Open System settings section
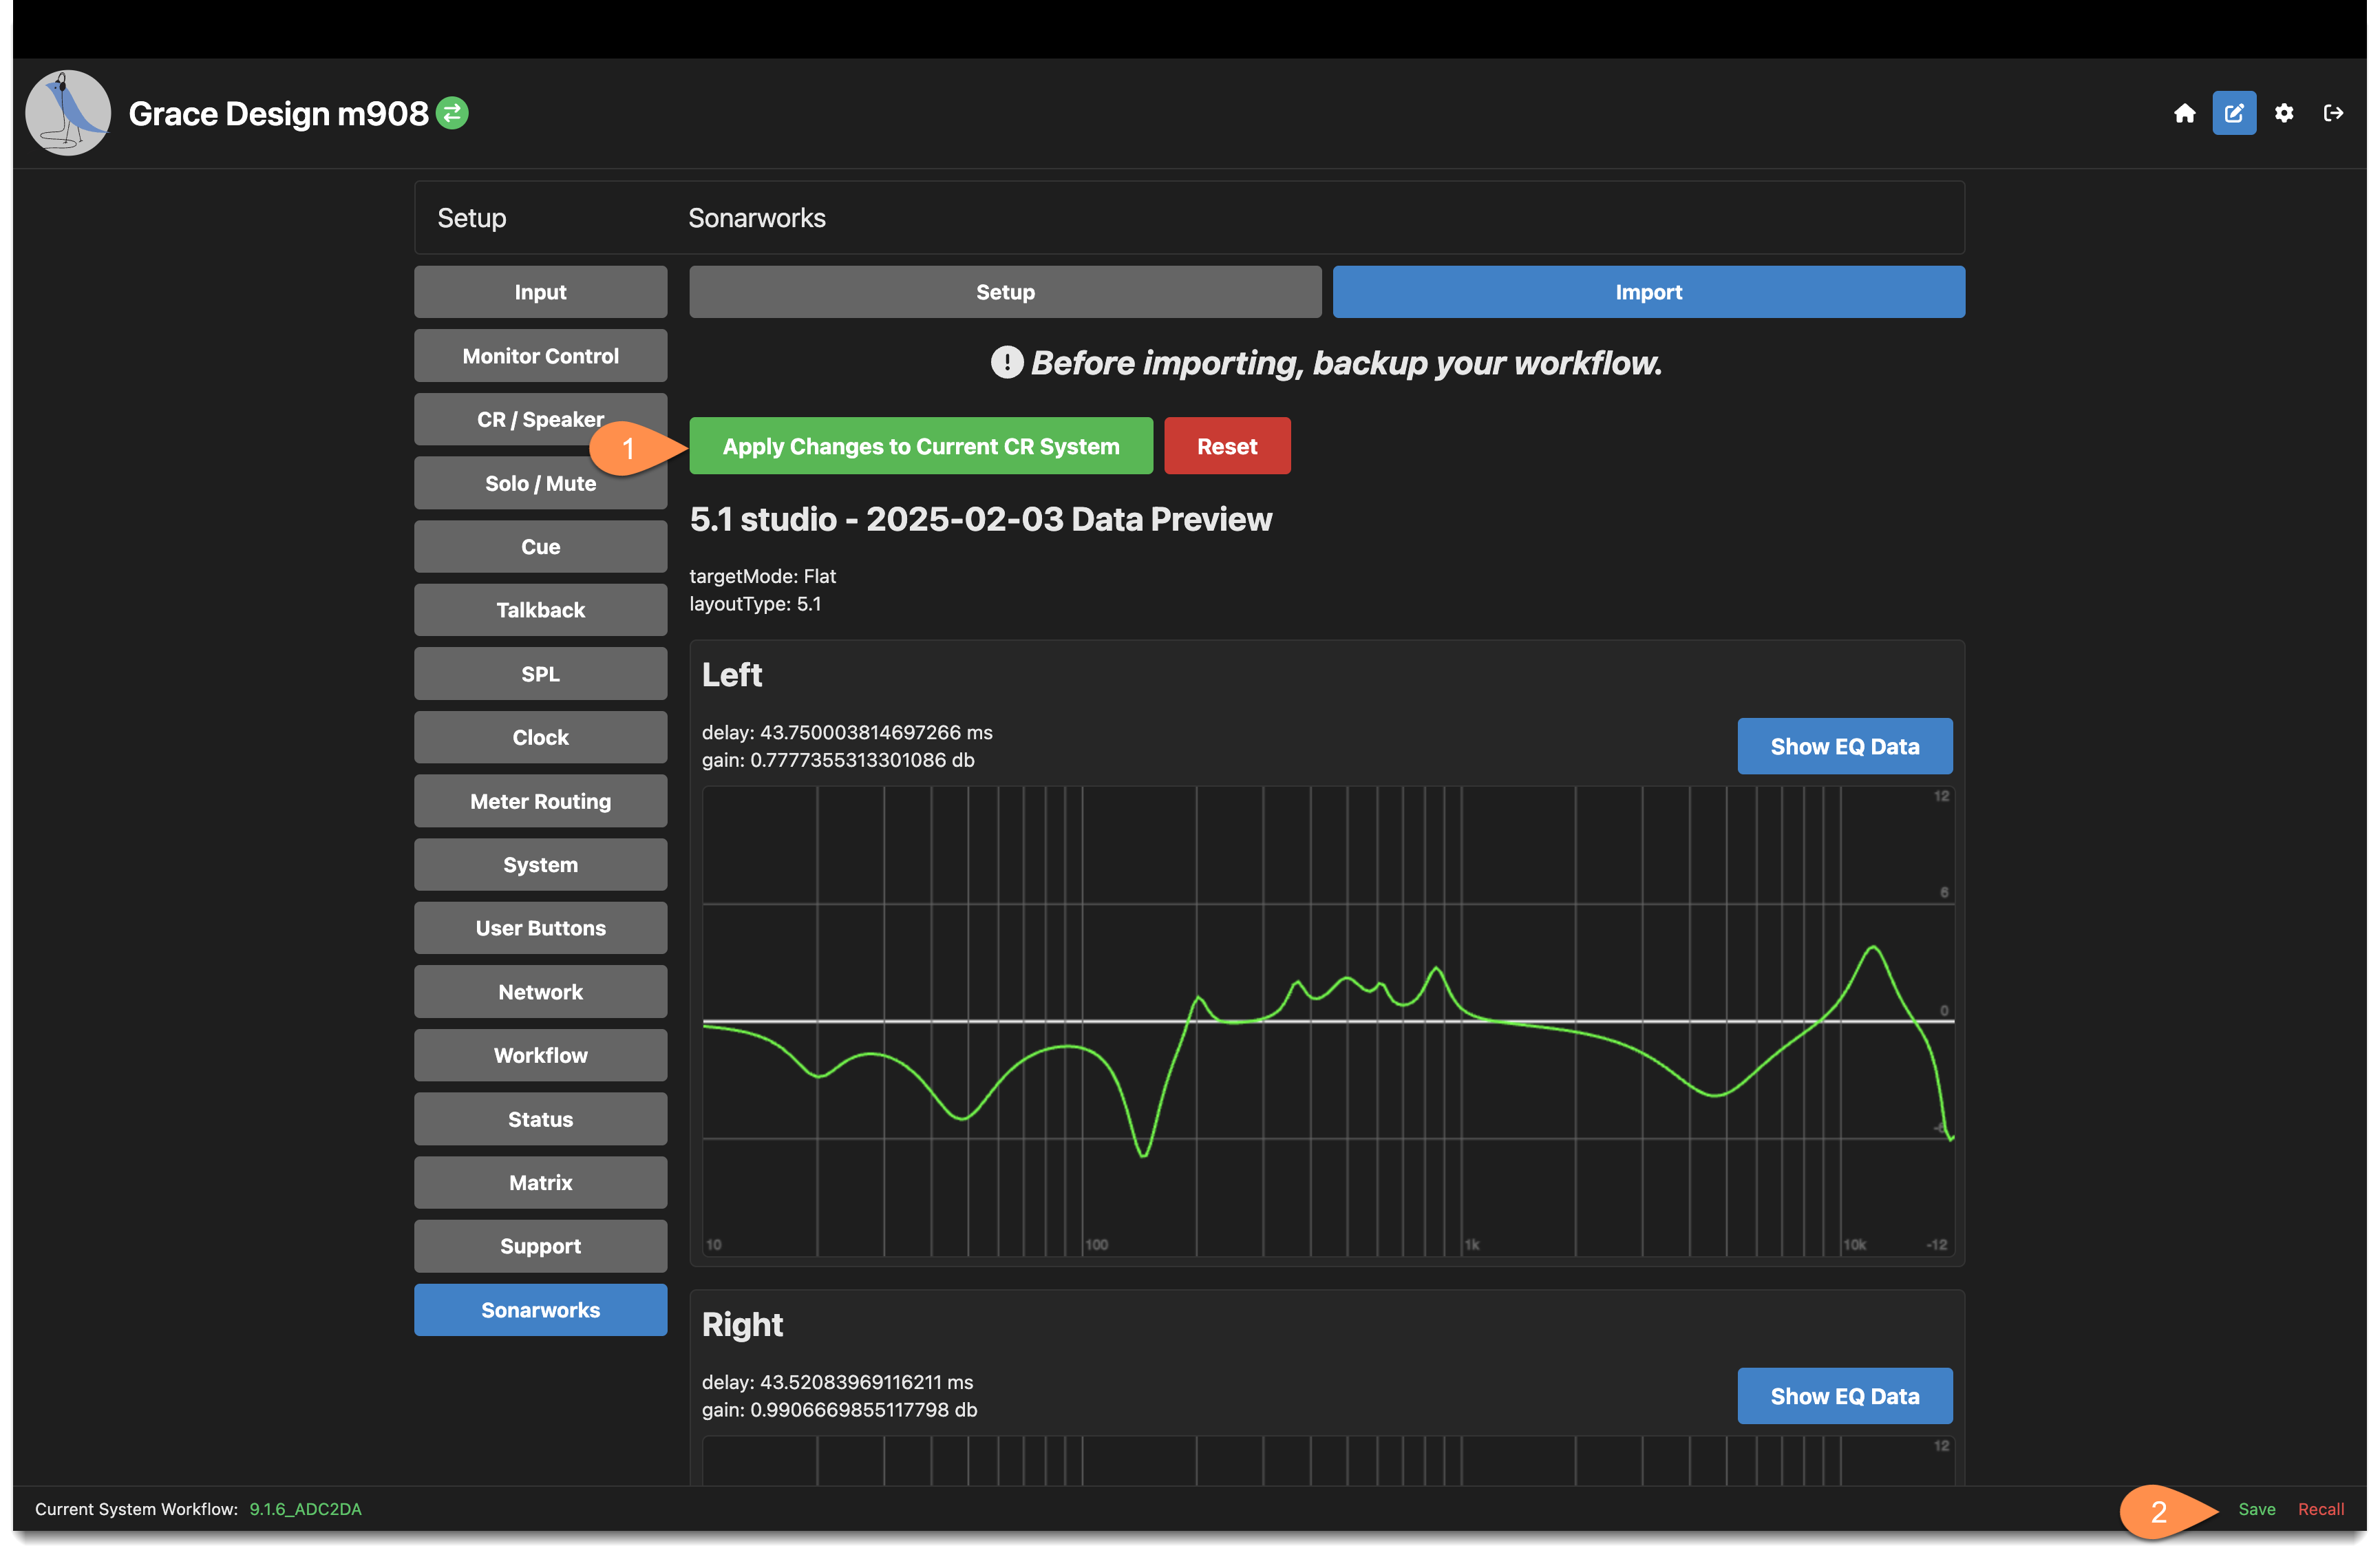 pos(540,865)
